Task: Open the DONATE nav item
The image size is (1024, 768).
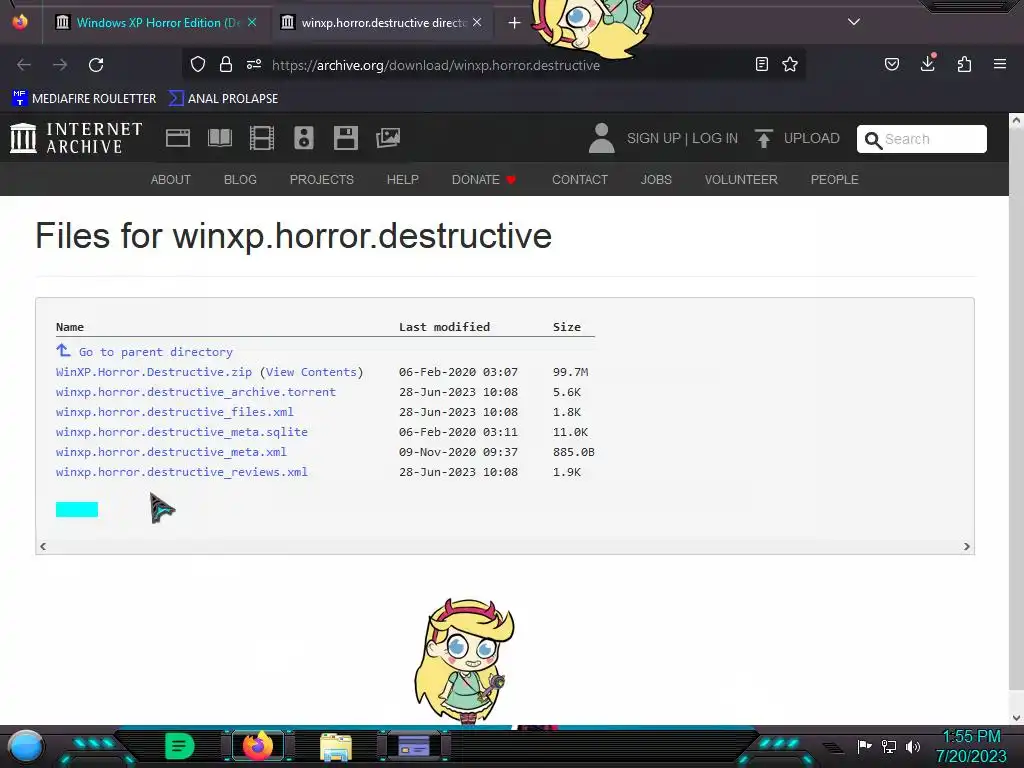Action: [484, 180]
